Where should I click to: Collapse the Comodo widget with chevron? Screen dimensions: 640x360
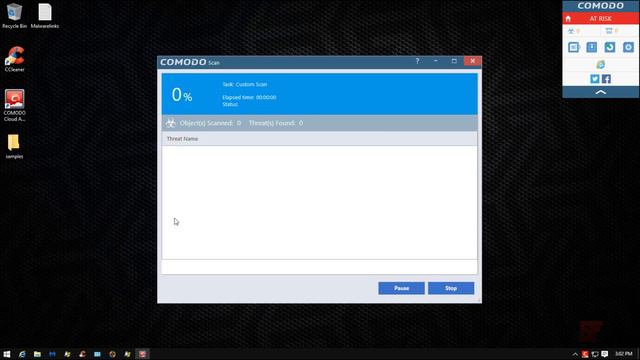[x=600, y=92]
